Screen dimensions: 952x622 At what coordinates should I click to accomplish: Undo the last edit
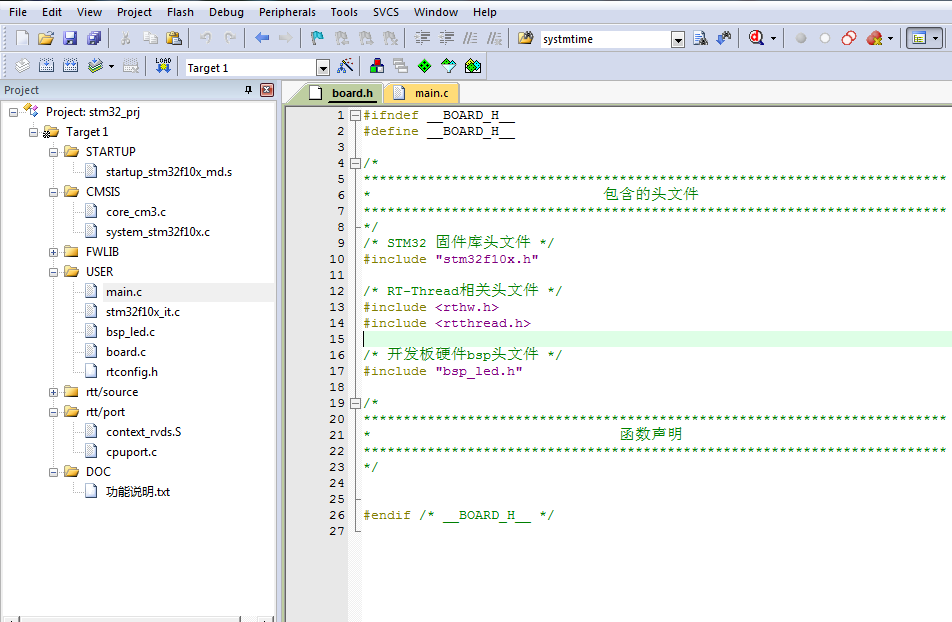click(206, 37)
